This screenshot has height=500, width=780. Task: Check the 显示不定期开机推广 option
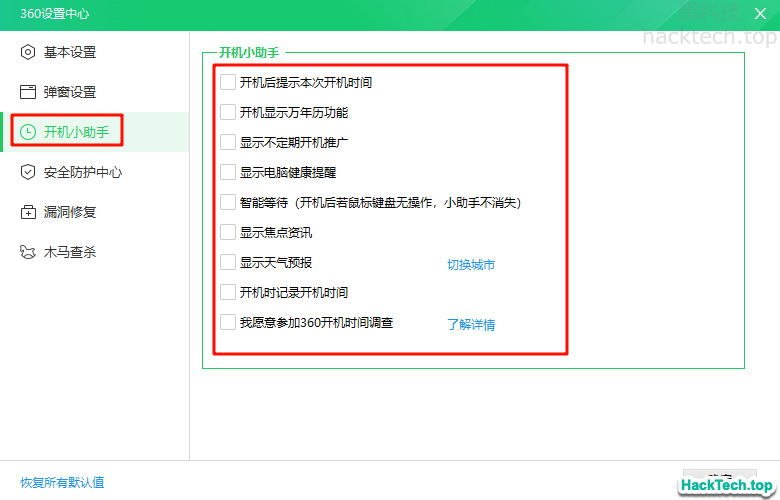(228, 142)
